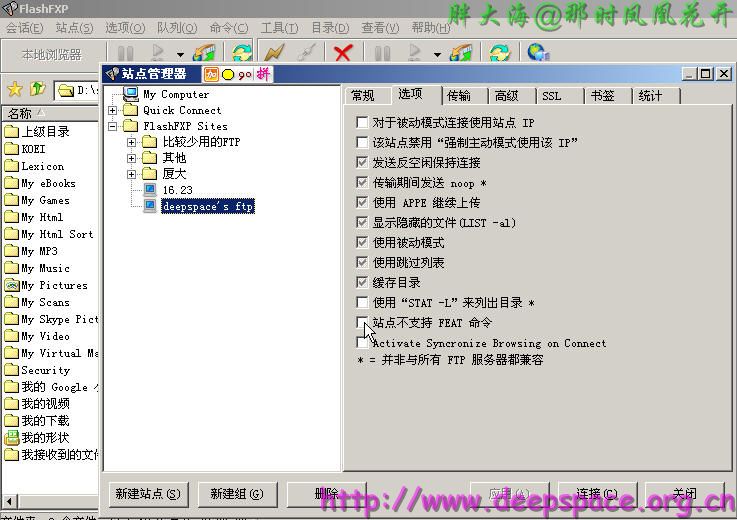Check Activate Syncronize Browsing on Connect
The height and width of the screenshot is (520, 737).
pos(362,343)
